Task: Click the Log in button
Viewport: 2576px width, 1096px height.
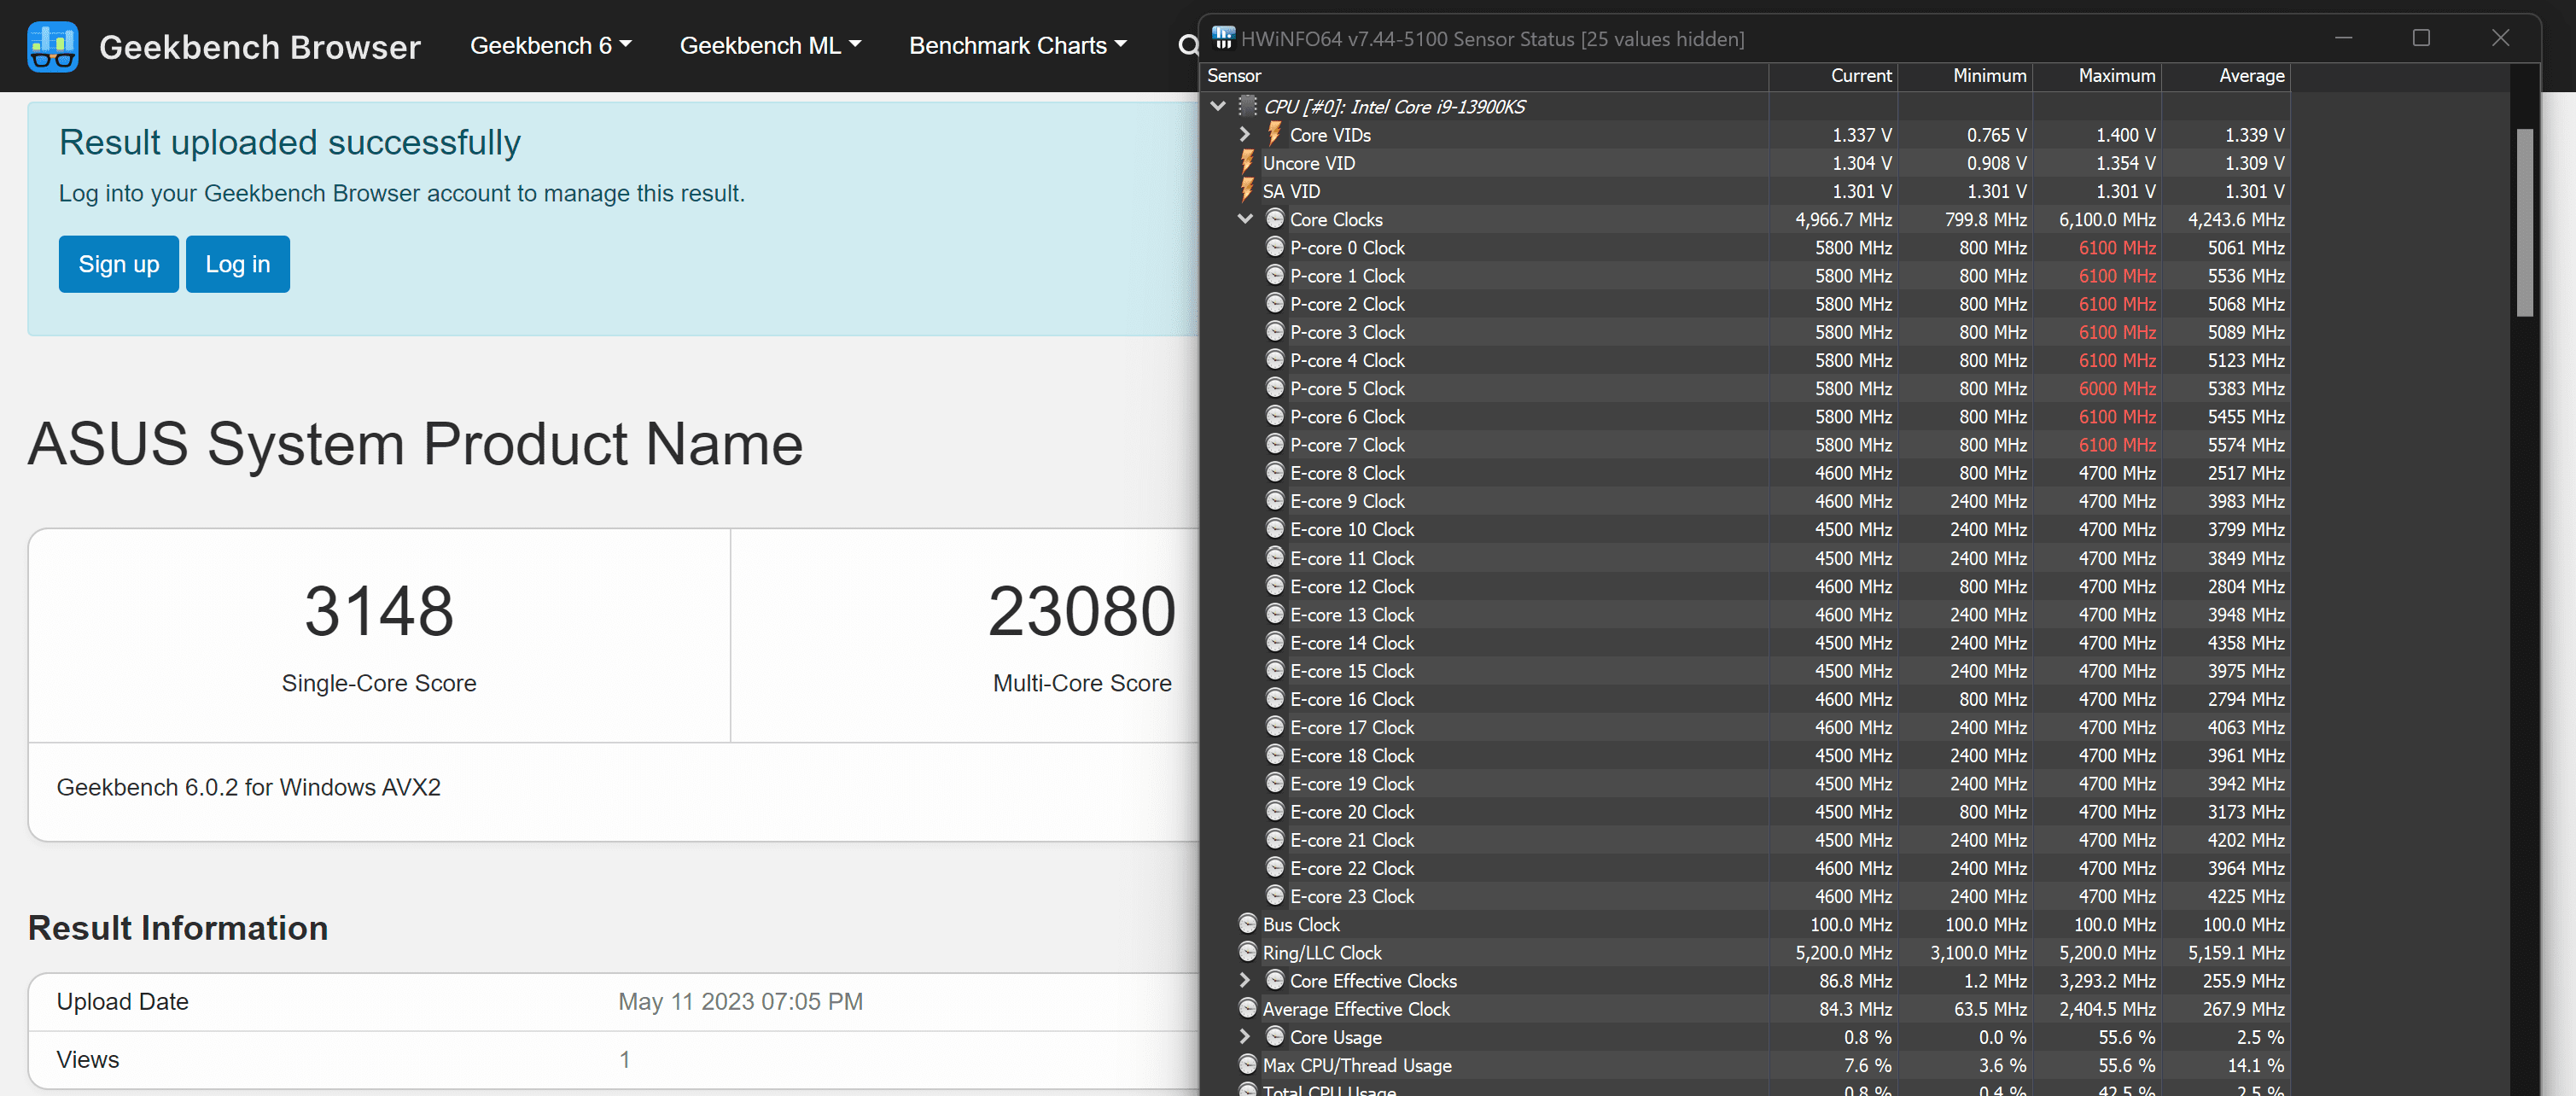Action: click(x=237, y=264)
